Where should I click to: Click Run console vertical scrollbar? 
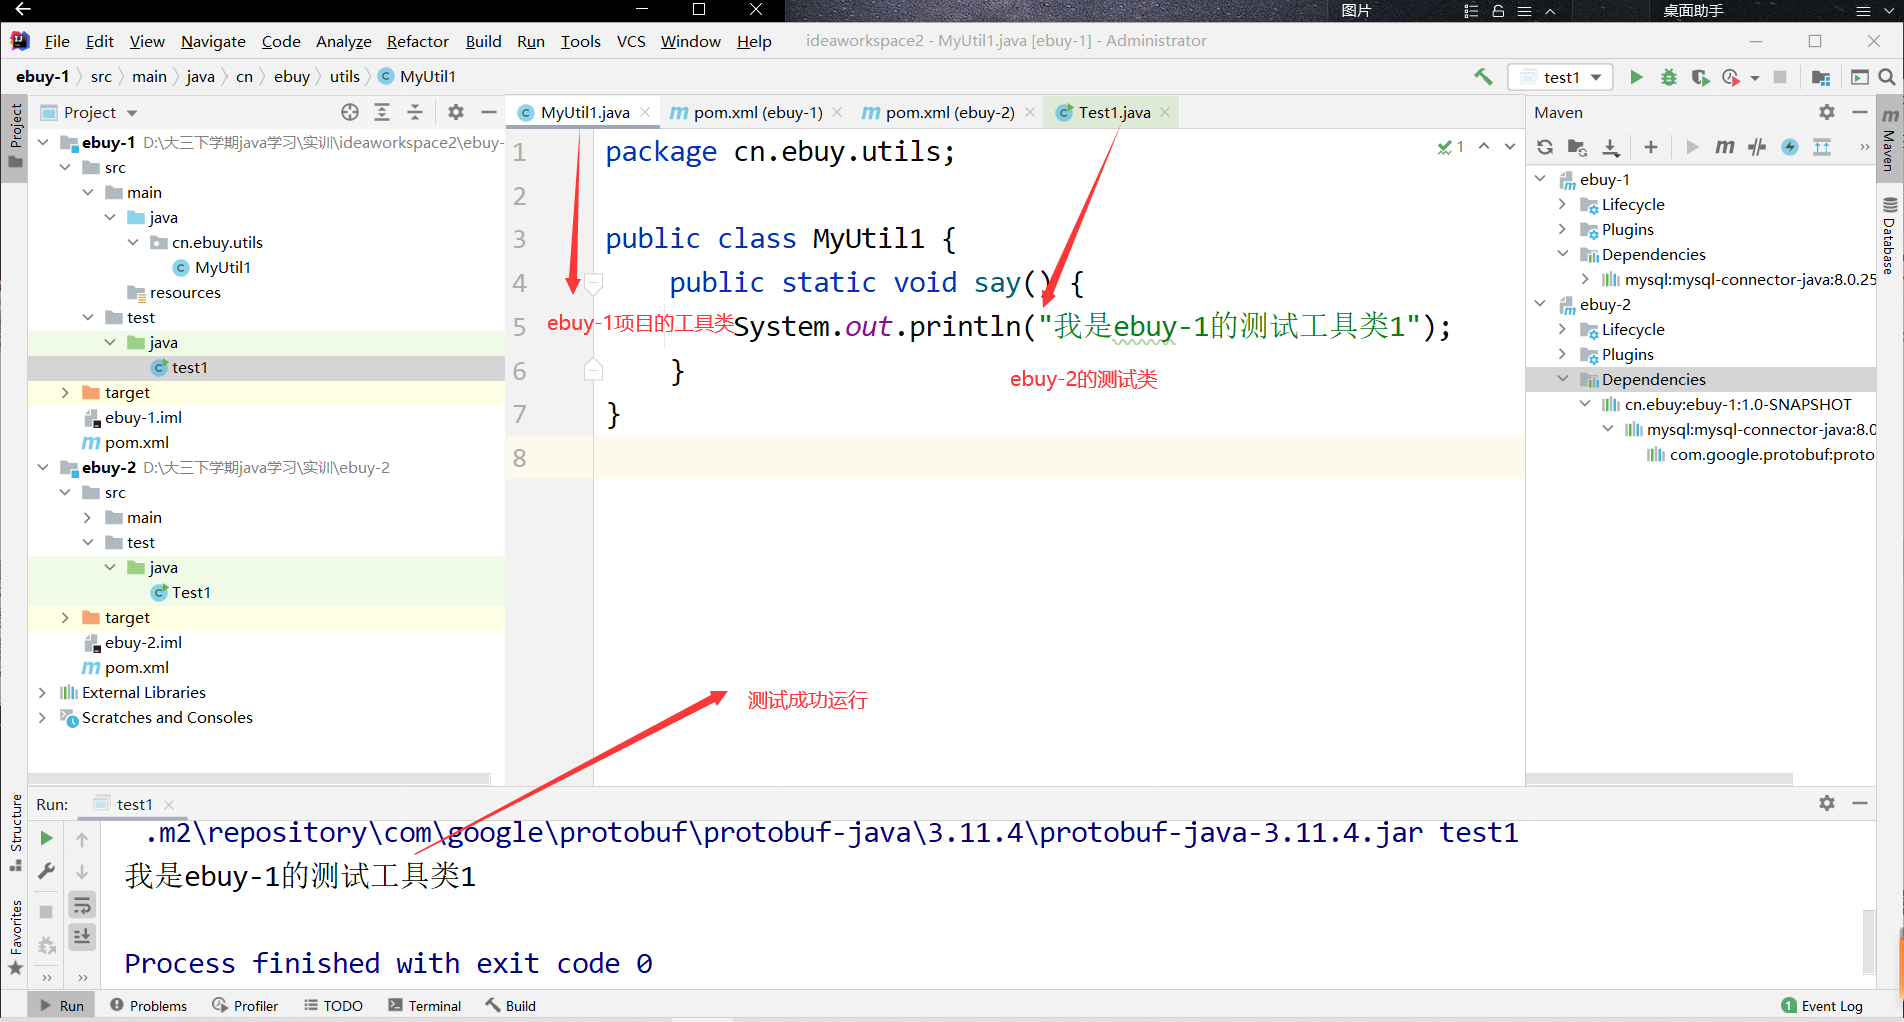pos(1868,941)
